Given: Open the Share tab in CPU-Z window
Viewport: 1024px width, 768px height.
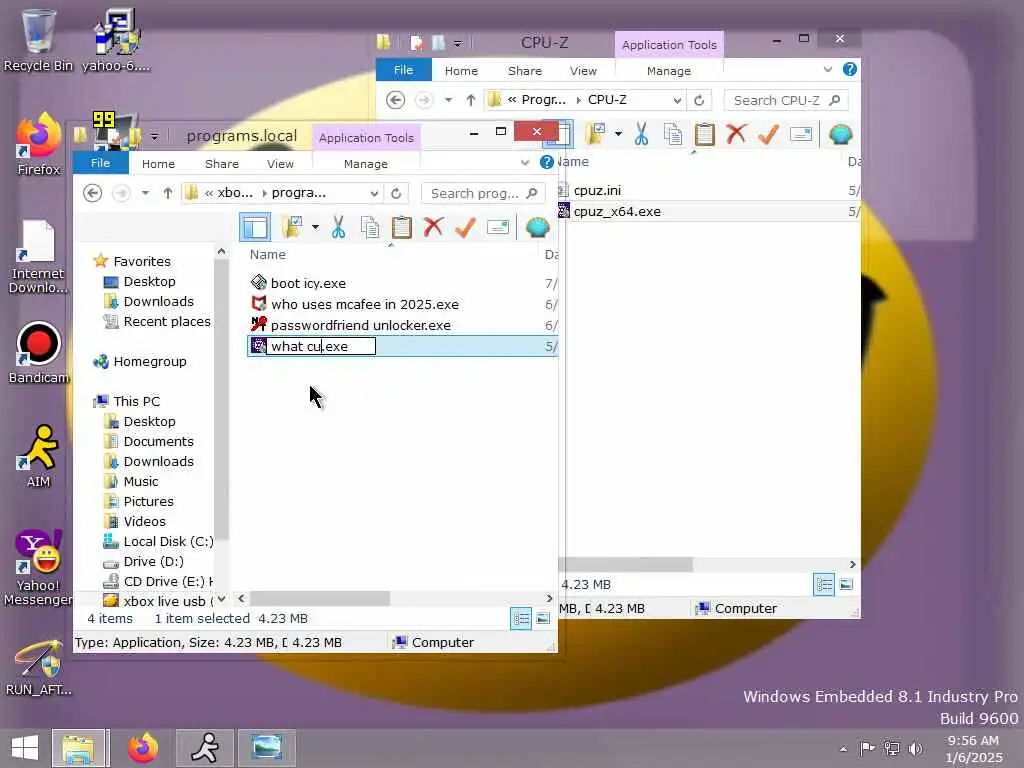Looking at the screenshot, I should (525, 71).
